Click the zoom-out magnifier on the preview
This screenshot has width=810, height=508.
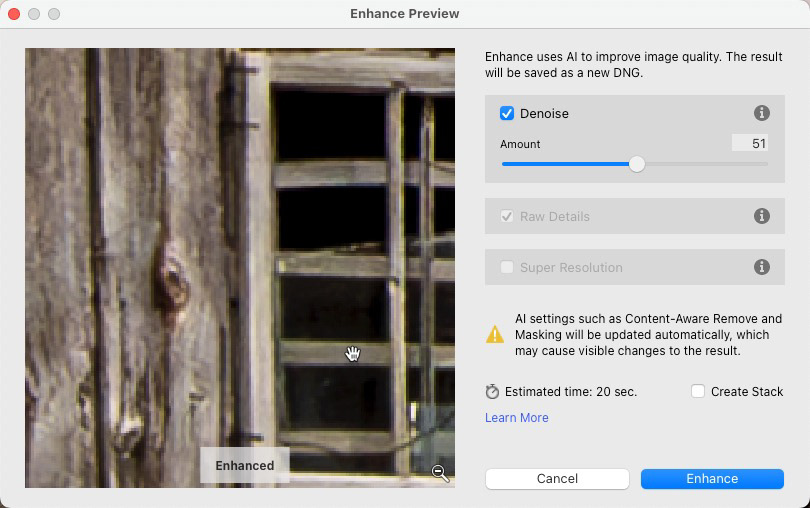click(x=440, y=473)
